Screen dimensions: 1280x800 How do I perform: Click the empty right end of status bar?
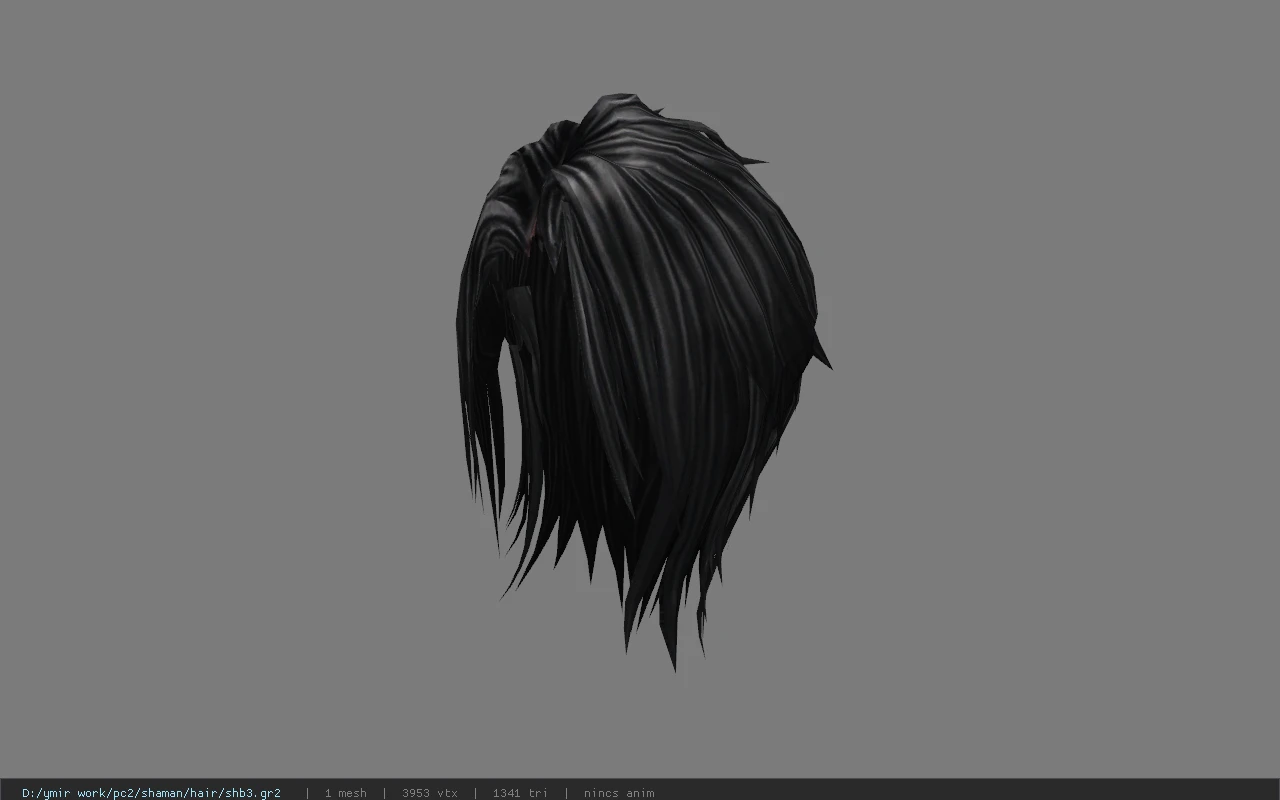click(x=965, y=793)
